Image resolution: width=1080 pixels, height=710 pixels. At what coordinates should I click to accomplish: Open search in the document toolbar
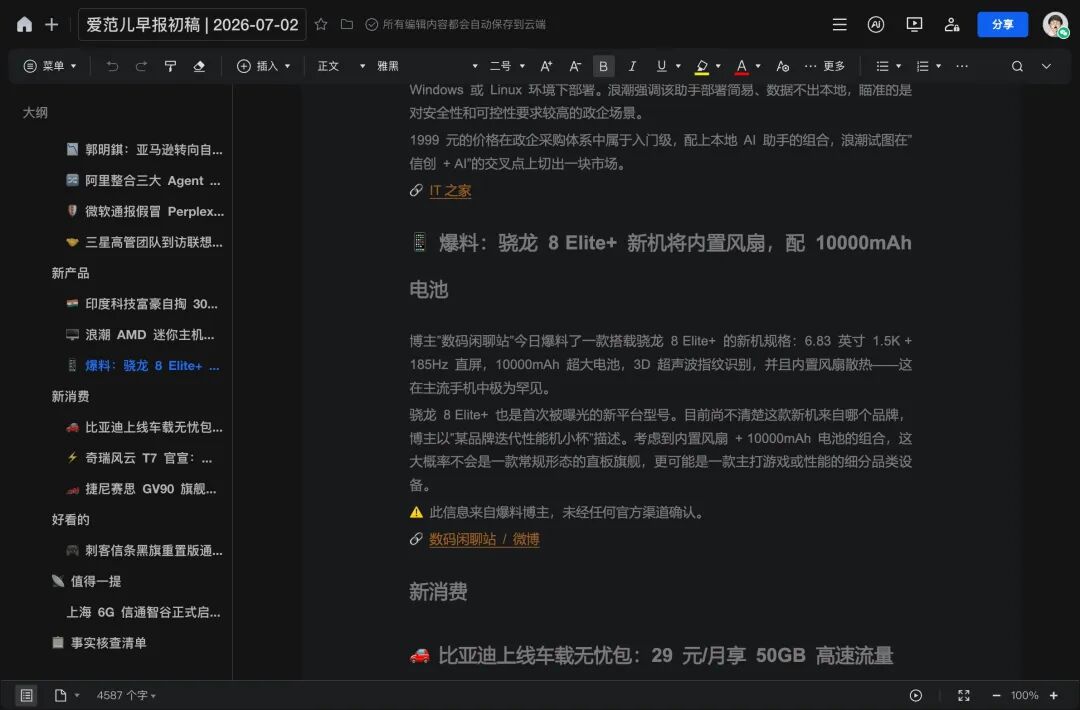[1017, 66]
